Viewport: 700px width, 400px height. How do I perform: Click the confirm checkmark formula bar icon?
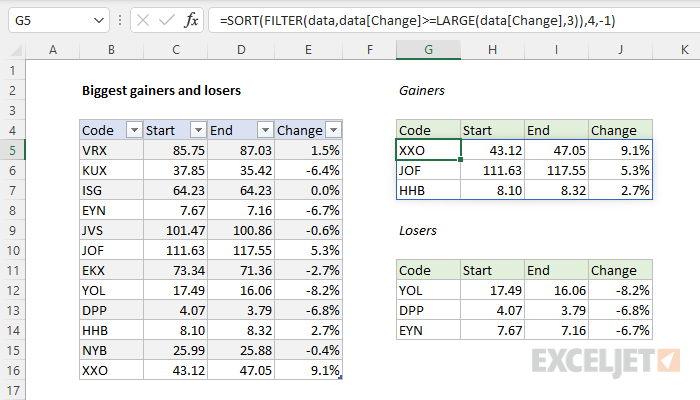167,20
